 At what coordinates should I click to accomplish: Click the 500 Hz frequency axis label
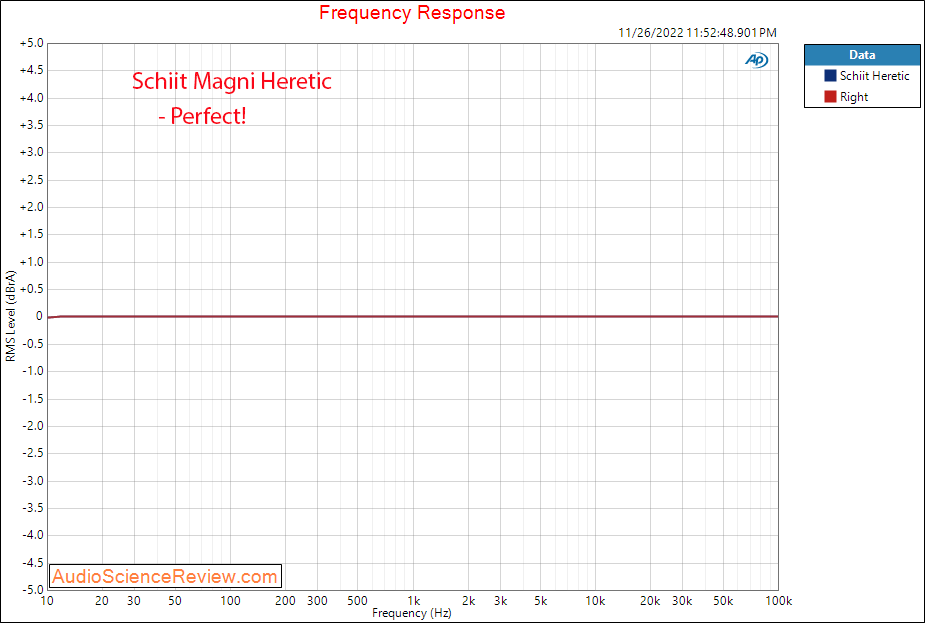(x=357, y=601)
